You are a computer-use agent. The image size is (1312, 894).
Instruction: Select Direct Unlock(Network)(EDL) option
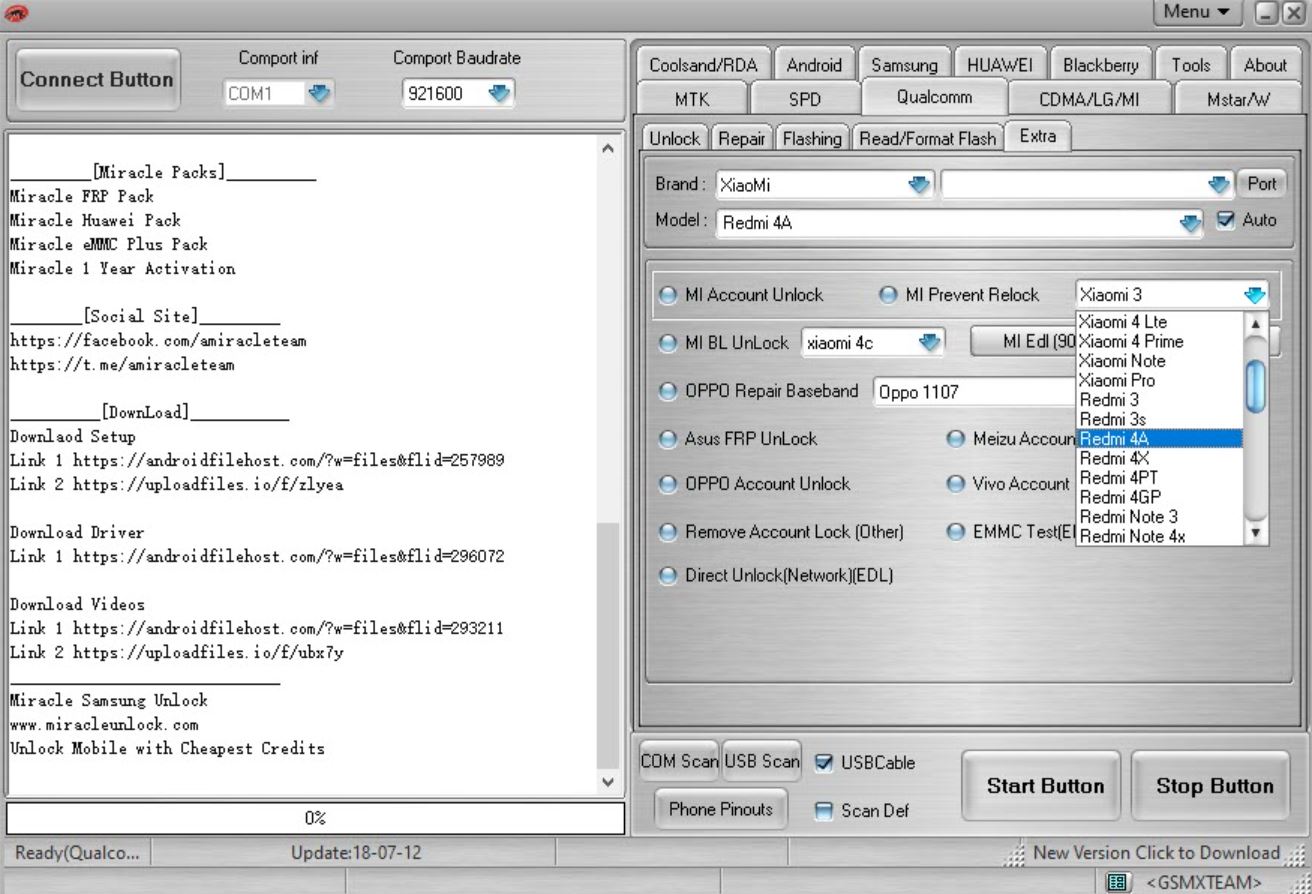[668, 576]
